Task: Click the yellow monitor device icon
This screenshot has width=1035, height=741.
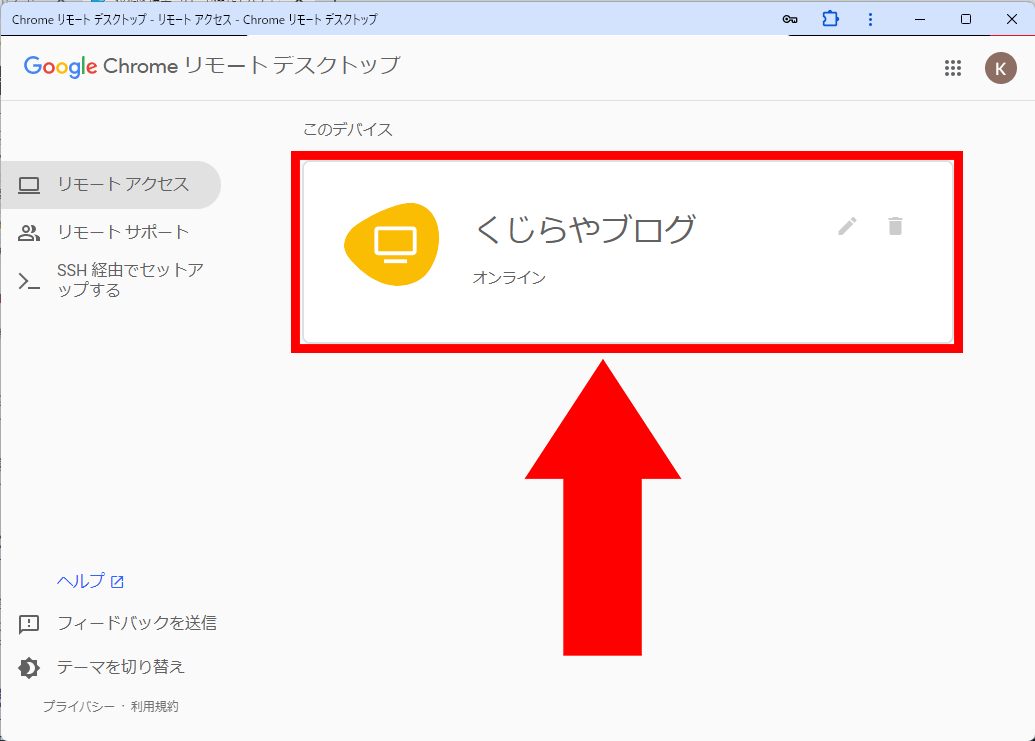Action: click(391, 243)
